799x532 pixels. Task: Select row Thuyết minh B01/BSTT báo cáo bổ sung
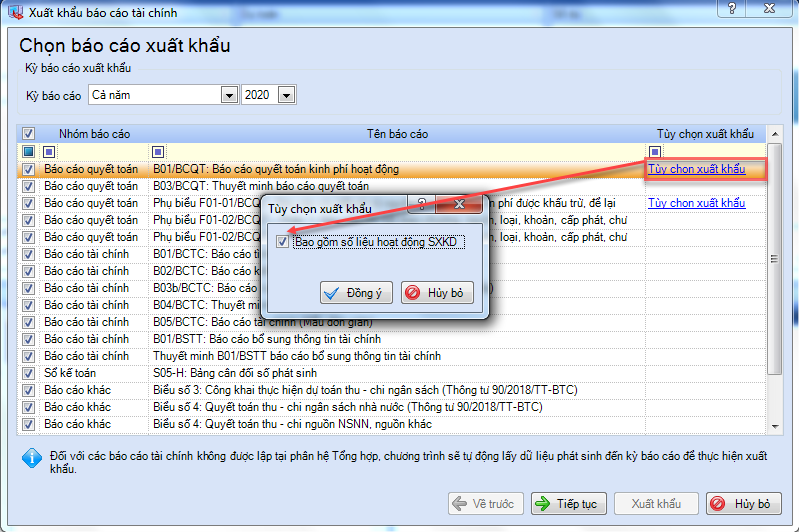pos(391,356)
